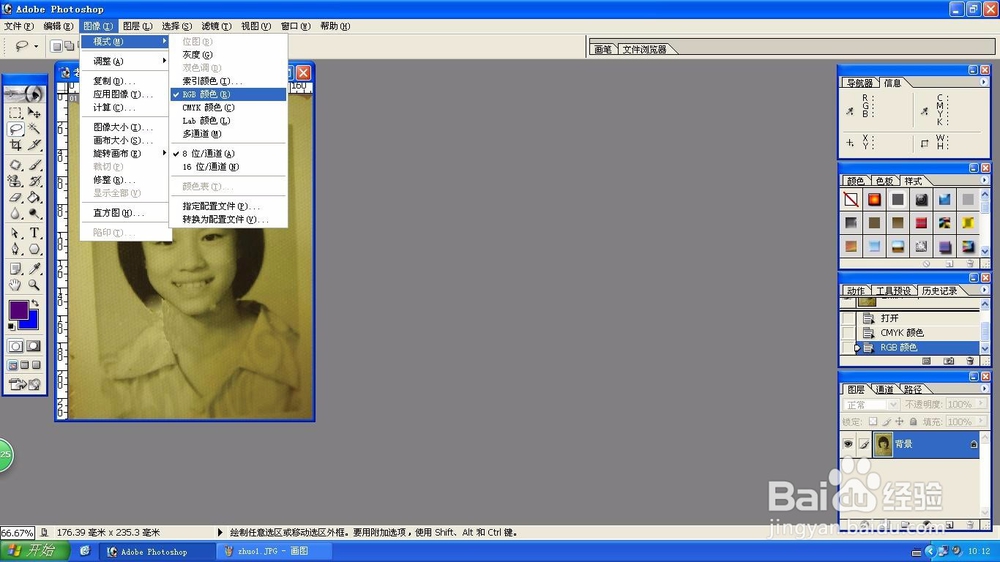Screen dimensions: 1000x562
Task: Open the 文件浏览器 palette well tab
Action: (x=644, y=49)
